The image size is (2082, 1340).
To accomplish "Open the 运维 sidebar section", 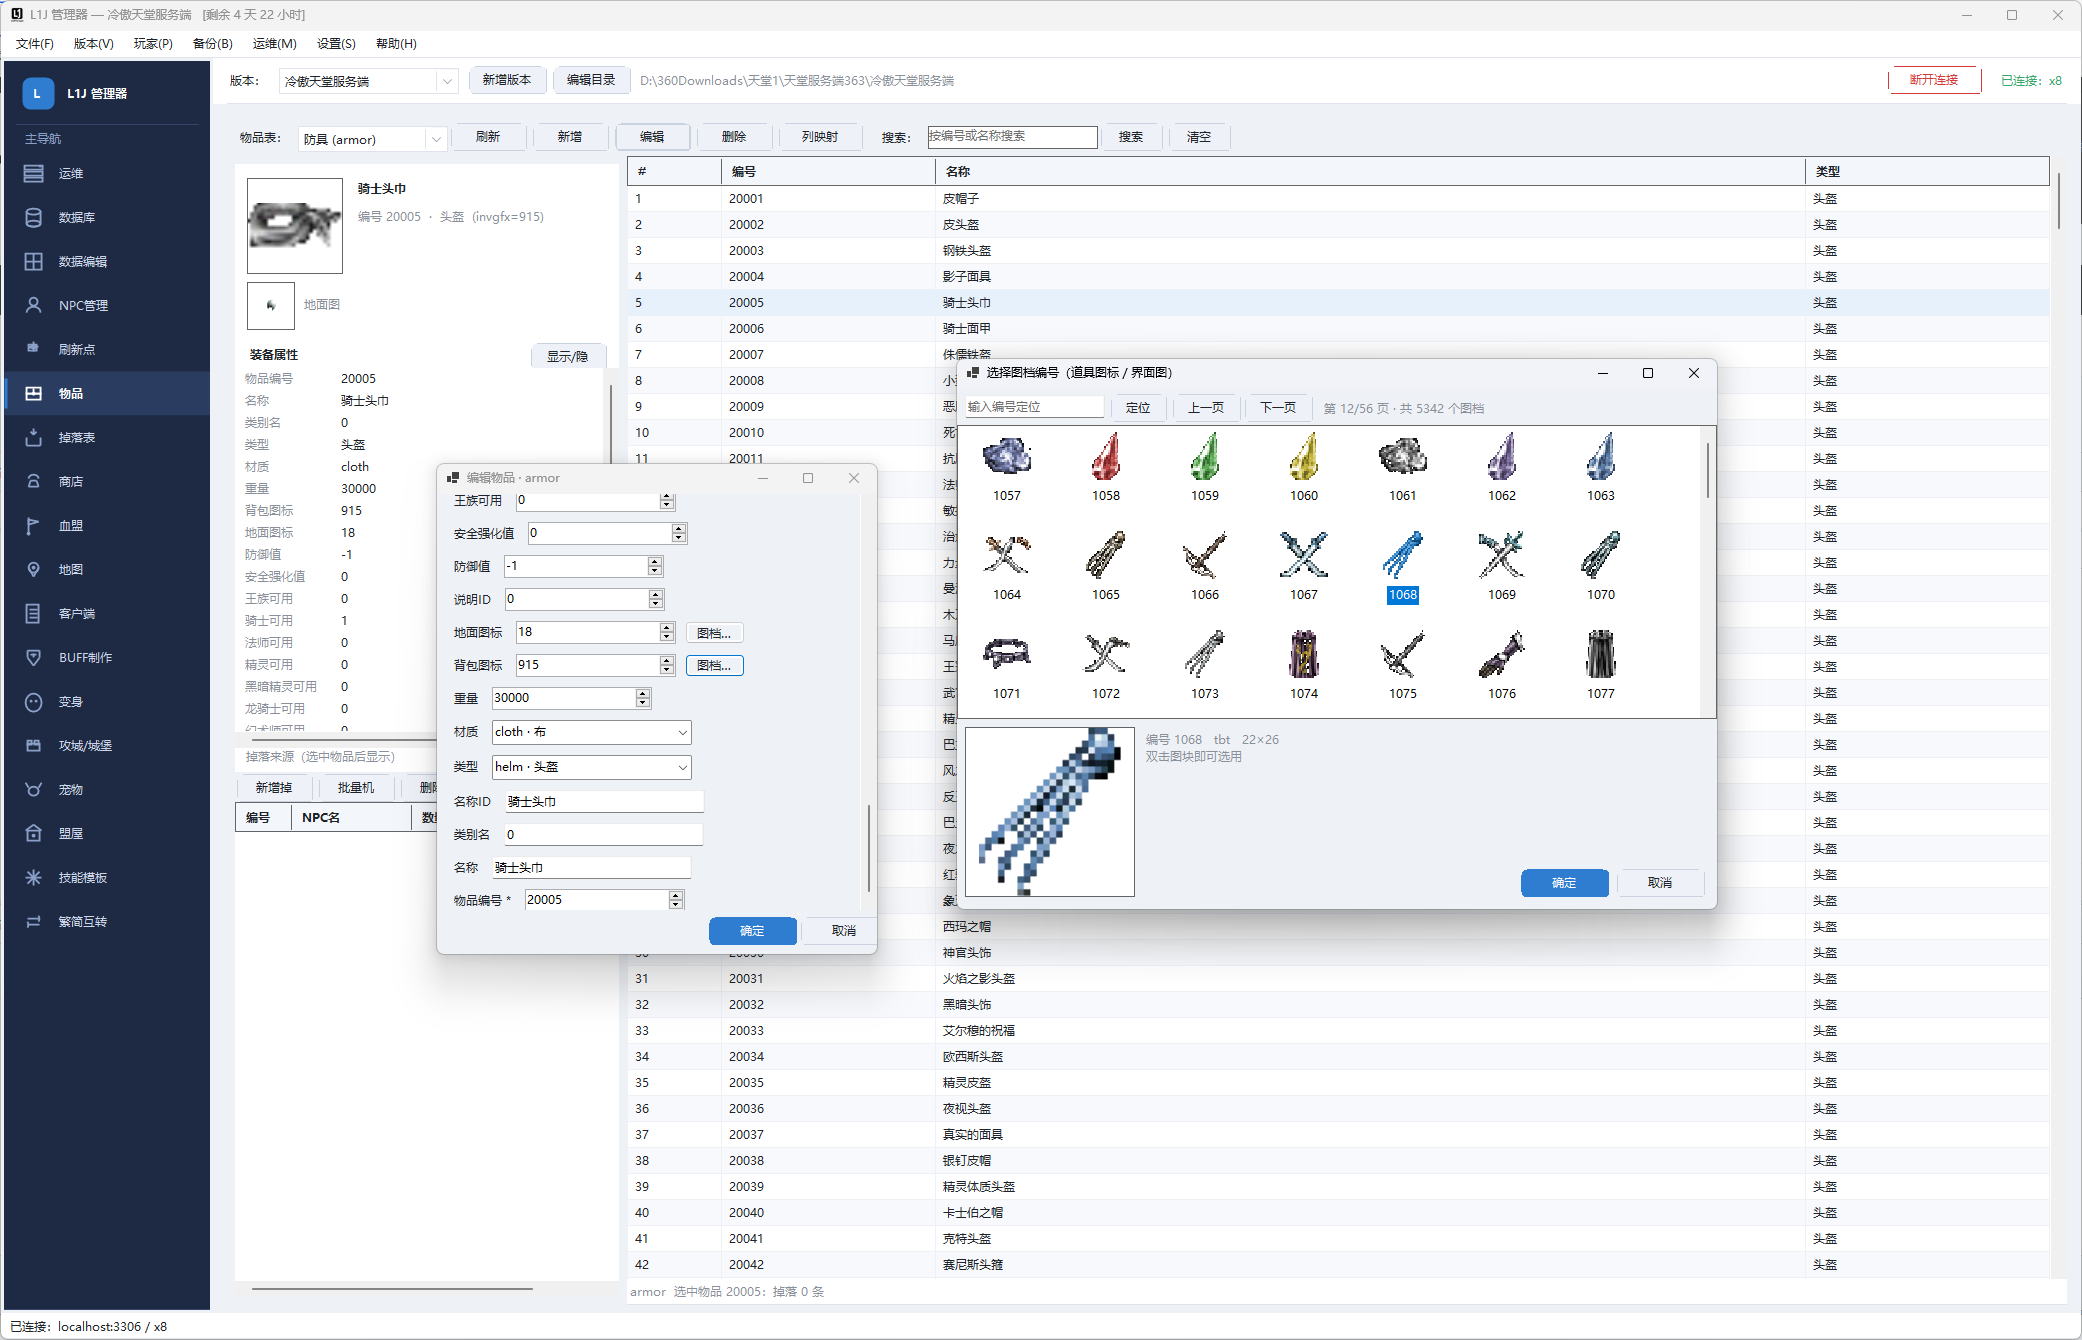I will [x=107, y=173].
